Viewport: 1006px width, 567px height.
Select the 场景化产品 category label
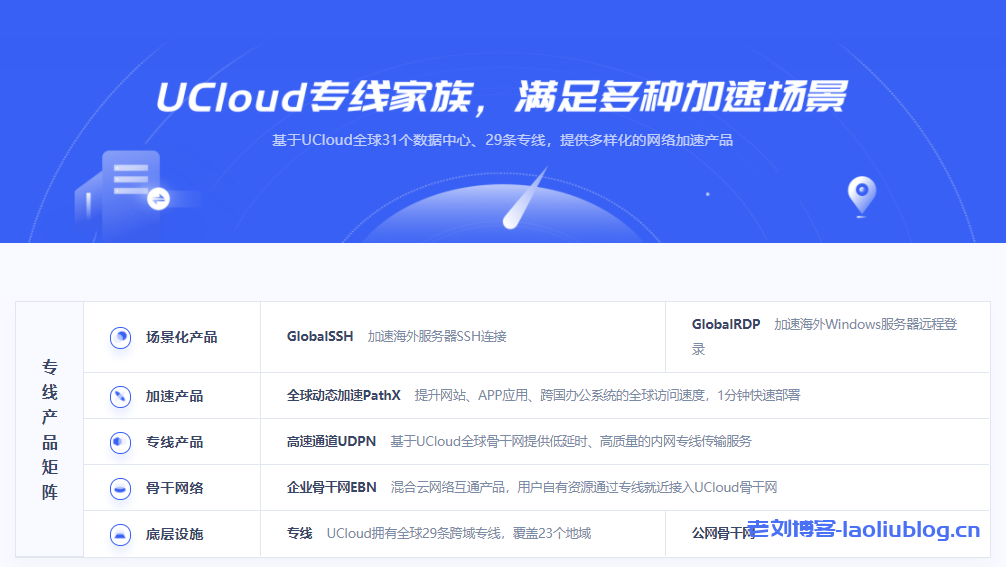(x=181, y=337)
